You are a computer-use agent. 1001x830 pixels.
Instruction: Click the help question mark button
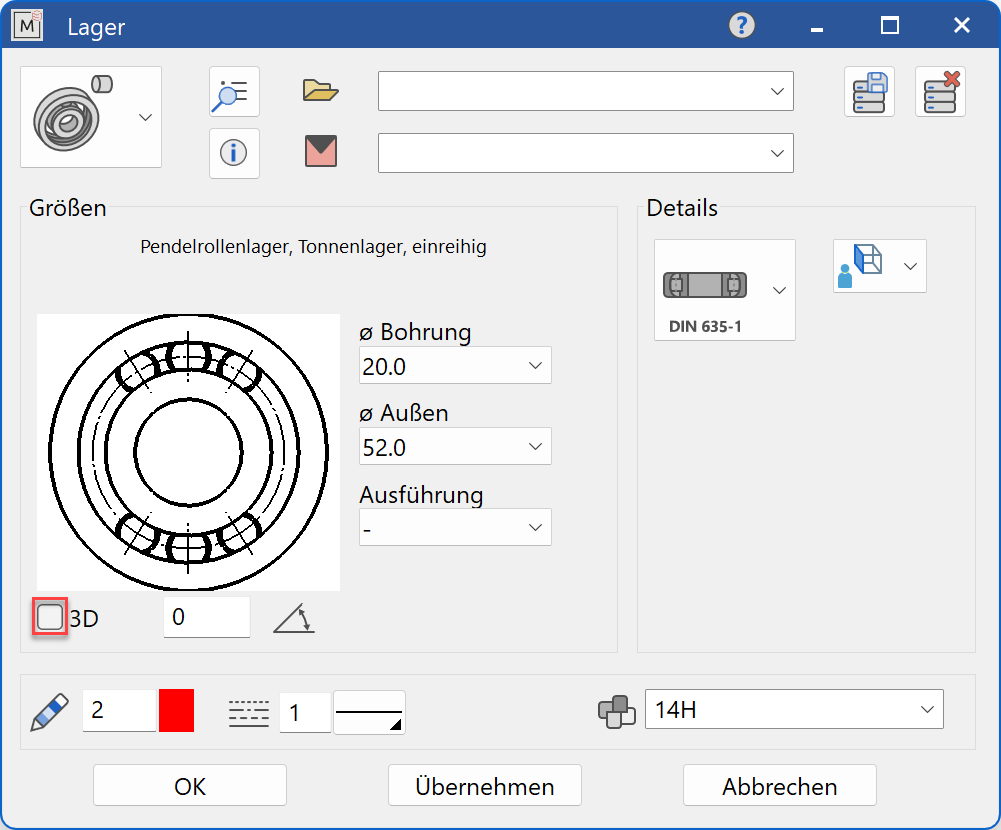742,26
